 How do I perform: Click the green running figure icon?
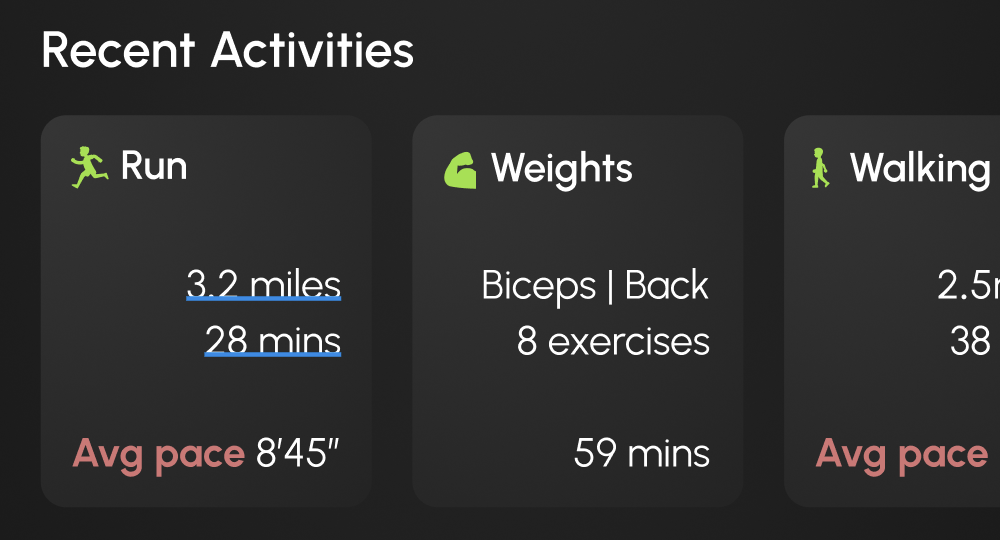89,167
